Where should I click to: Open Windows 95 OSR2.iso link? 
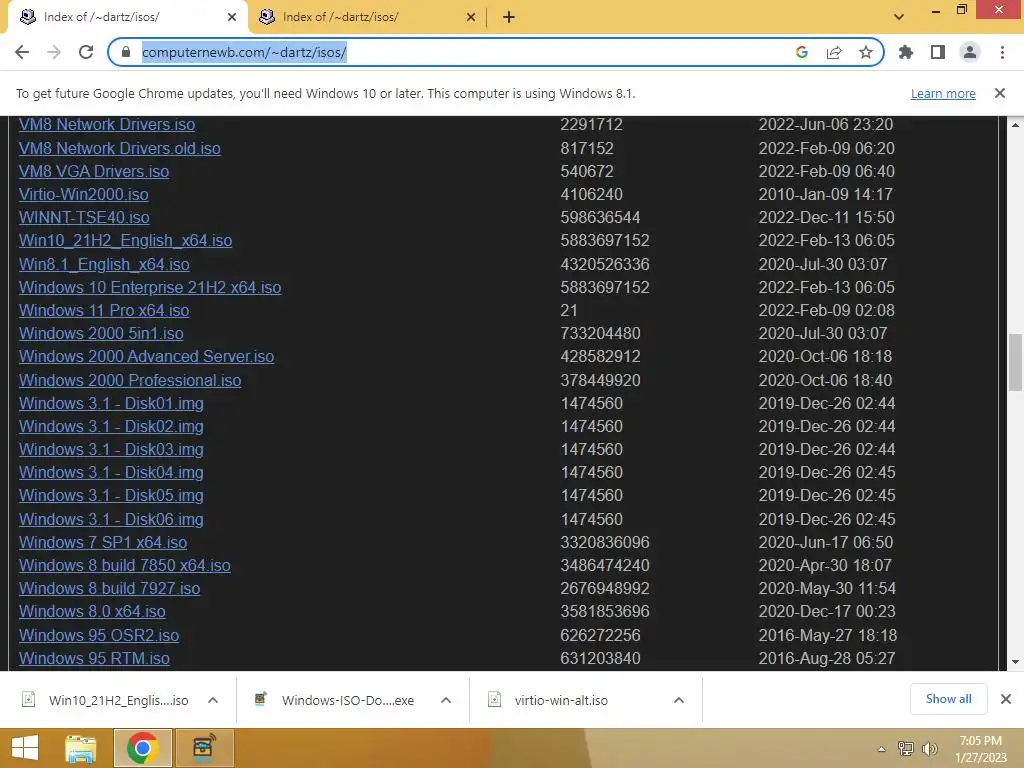point(99,635)
